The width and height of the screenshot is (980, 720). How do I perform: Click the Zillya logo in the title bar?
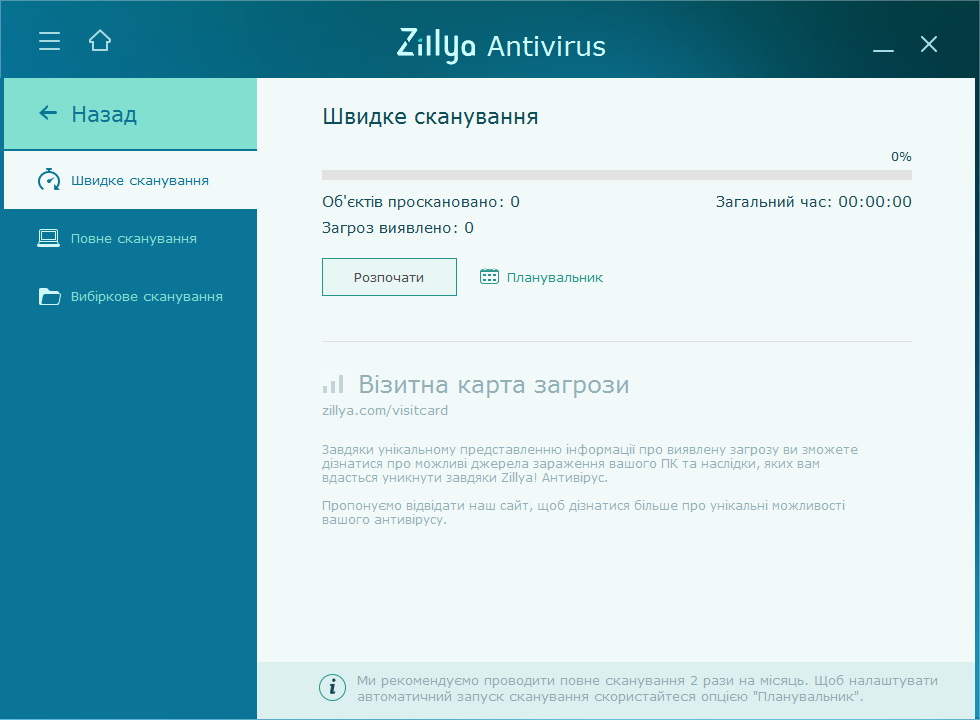tap(438, 43)
